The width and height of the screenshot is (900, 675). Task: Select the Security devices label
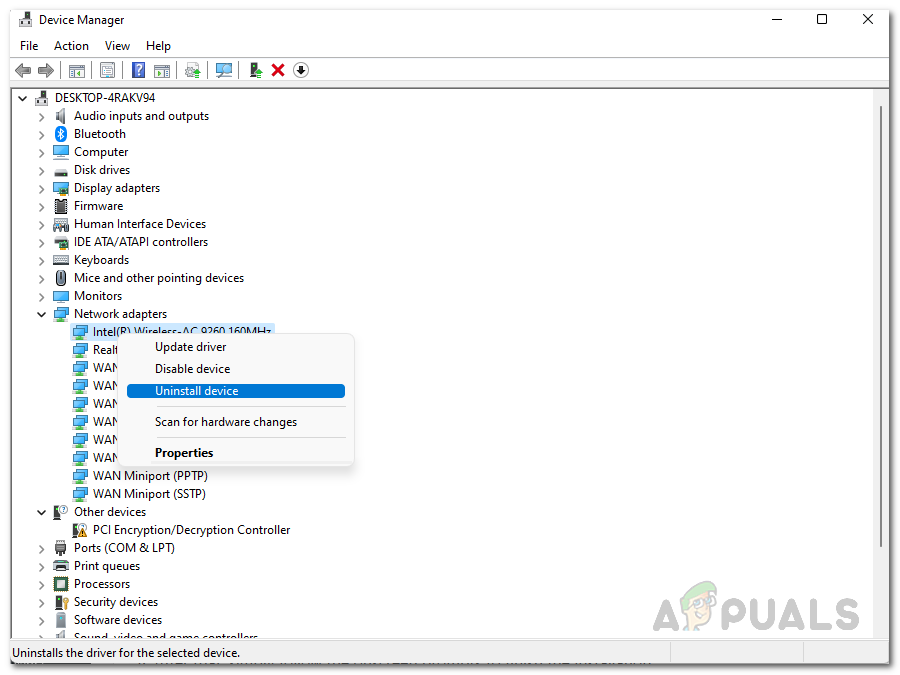point(116,602)
